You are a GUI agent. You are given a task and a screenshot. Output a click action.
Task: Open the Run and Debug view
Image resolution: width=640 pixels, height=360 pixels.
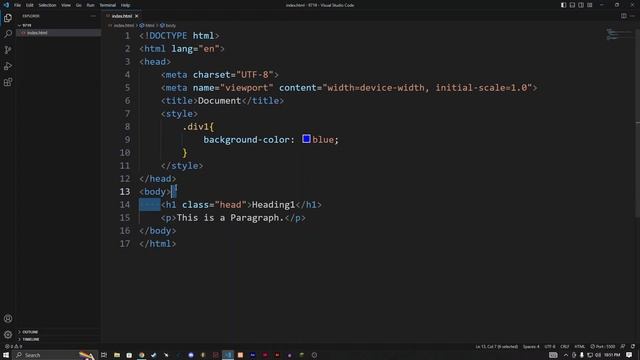8,66
